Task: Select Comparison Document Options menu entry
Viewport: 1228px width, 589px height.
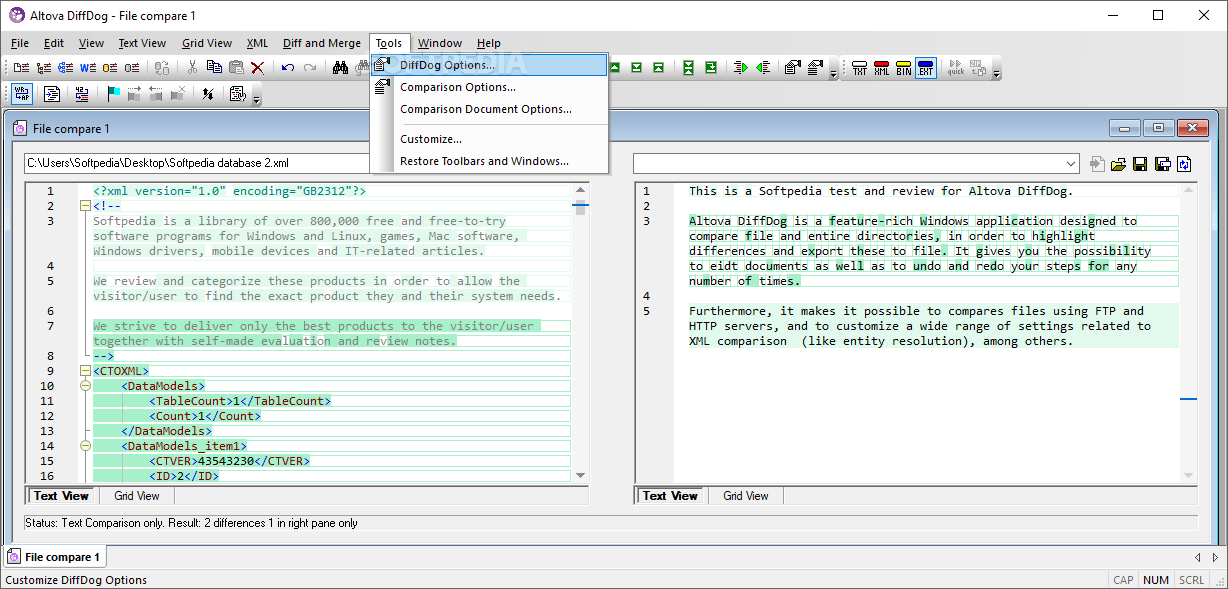Action: click(489, 109)
